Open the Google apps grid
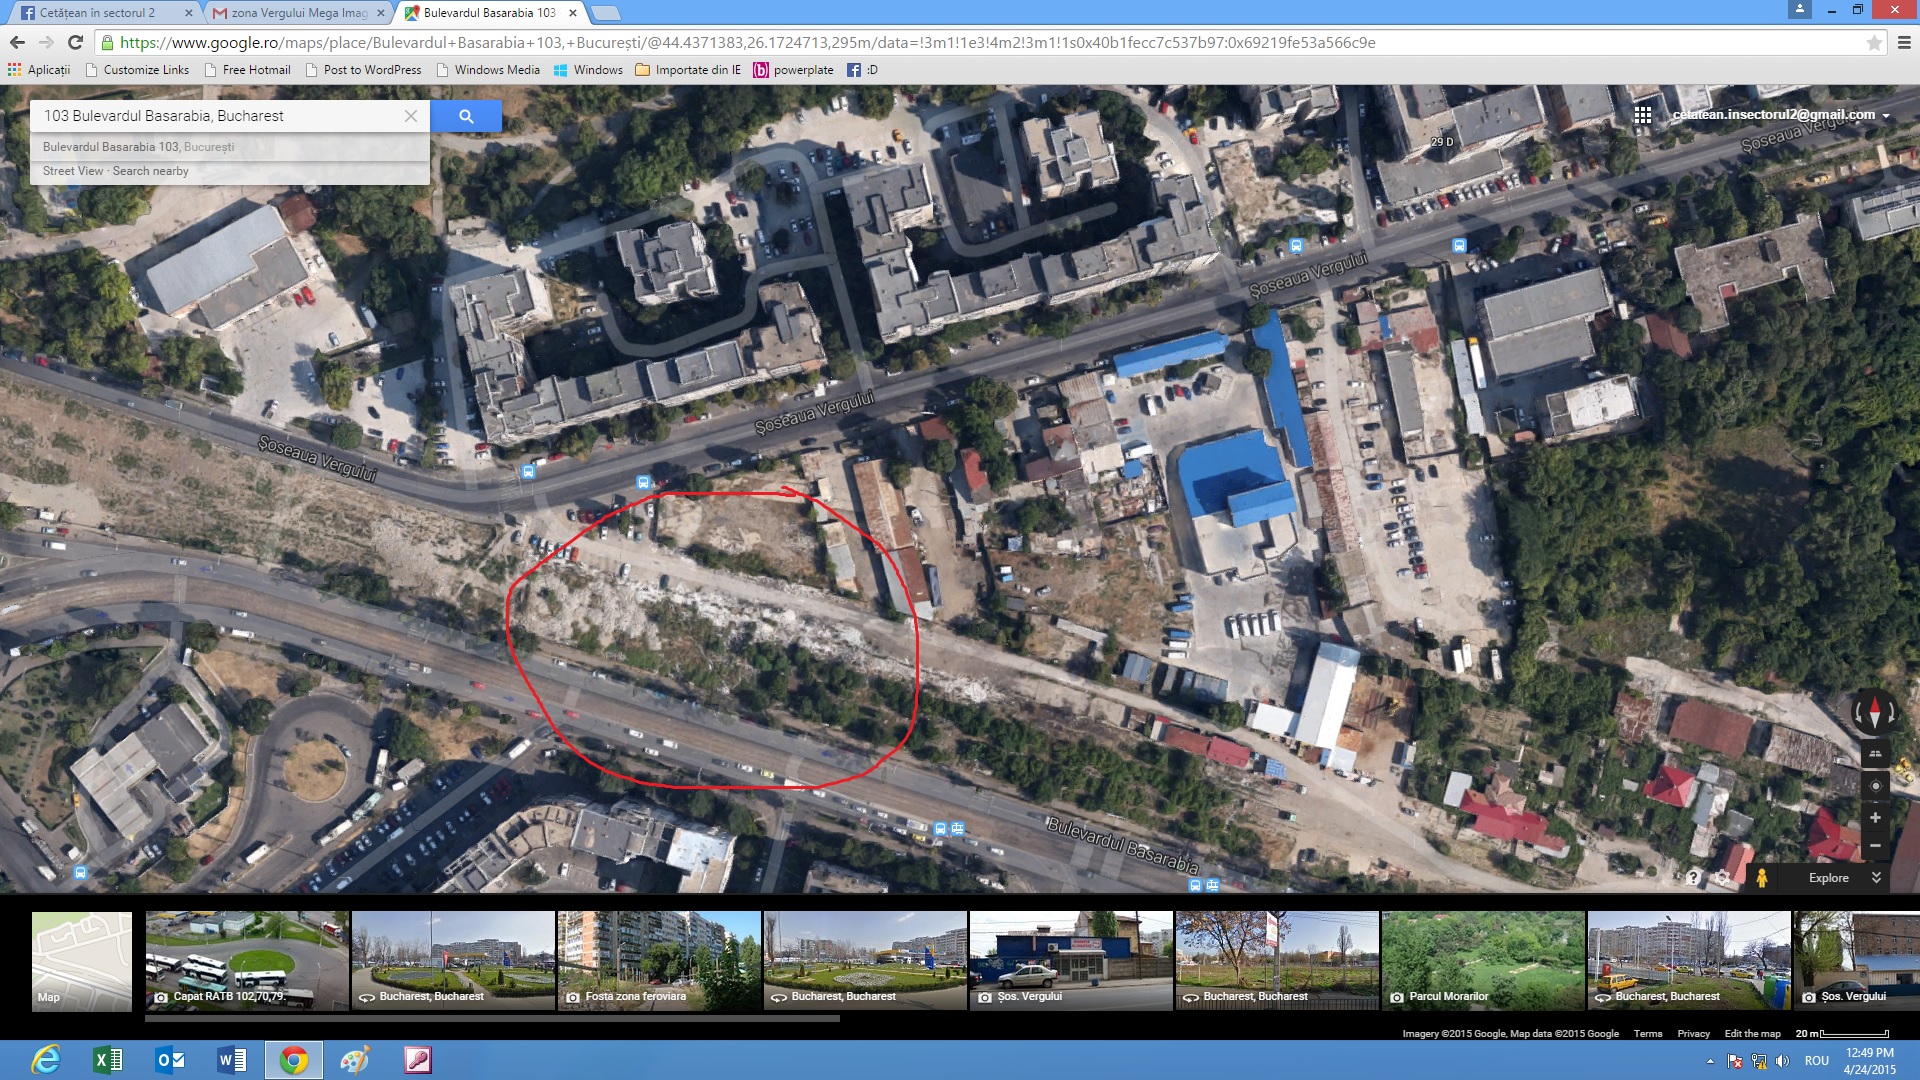Image resolution: width=1920 pixels, height=1080 pixels. [1642, 115]
